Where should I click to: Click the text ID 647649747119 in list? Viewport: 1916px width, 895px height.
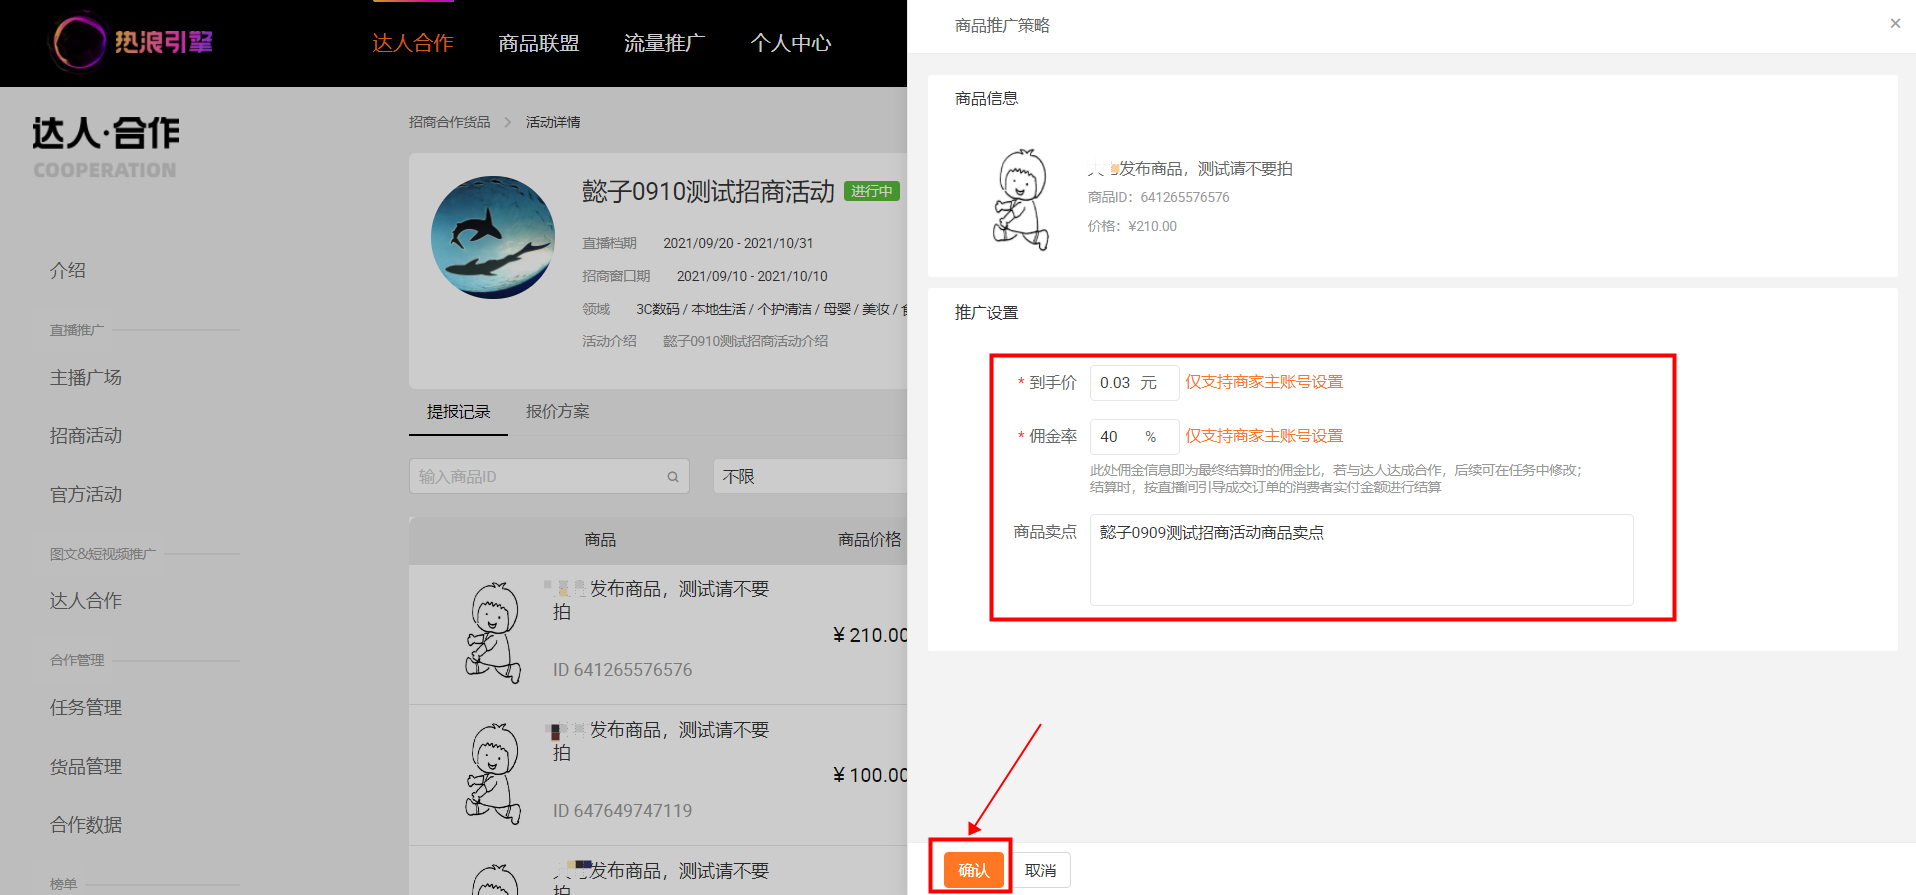tap(622, 811)
